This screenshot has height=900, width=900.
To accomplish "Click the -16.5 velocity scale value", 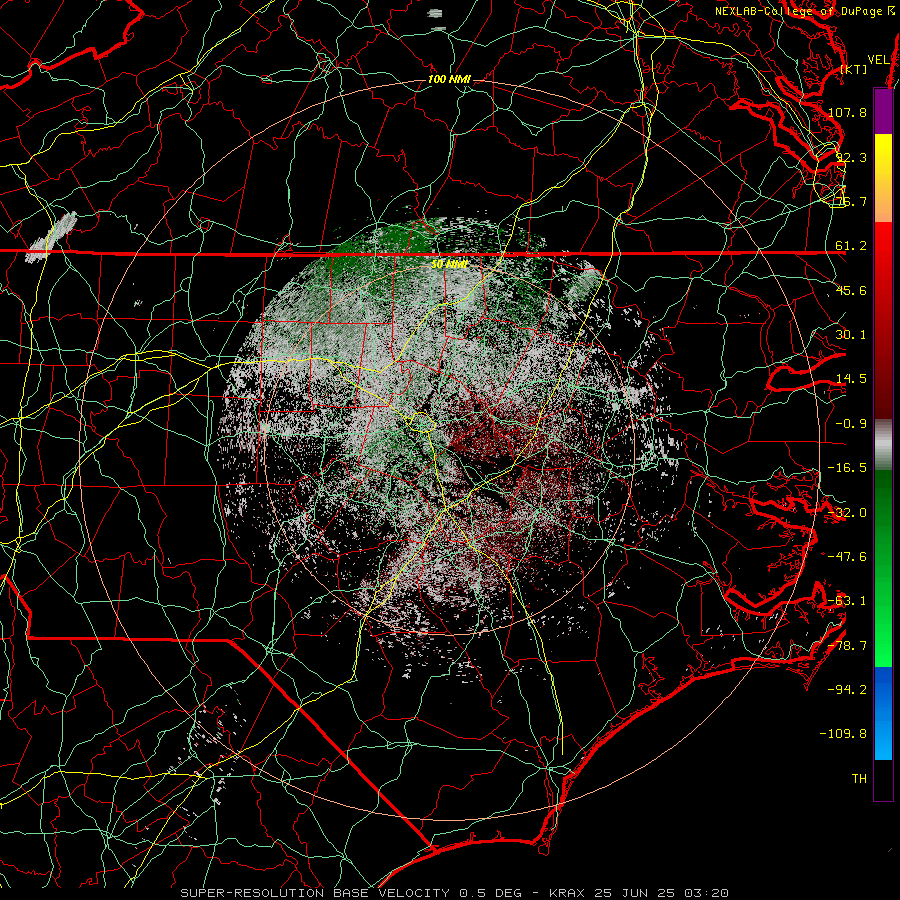I will click(x=847, y=468).
